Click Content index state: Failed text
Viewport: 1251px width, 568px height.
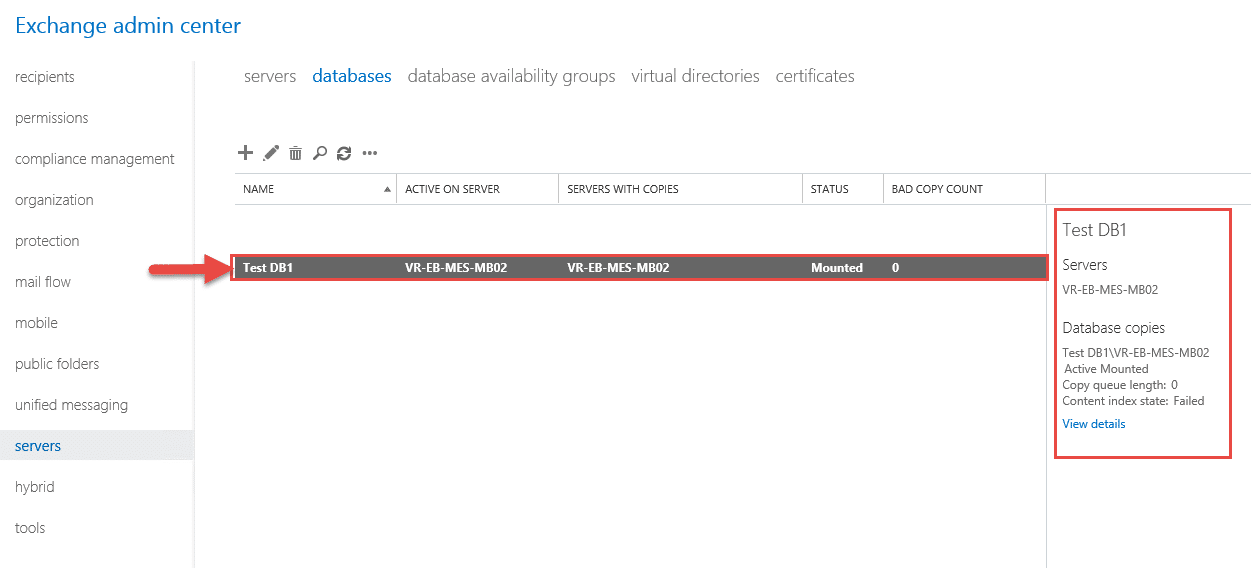[1133, 401]
